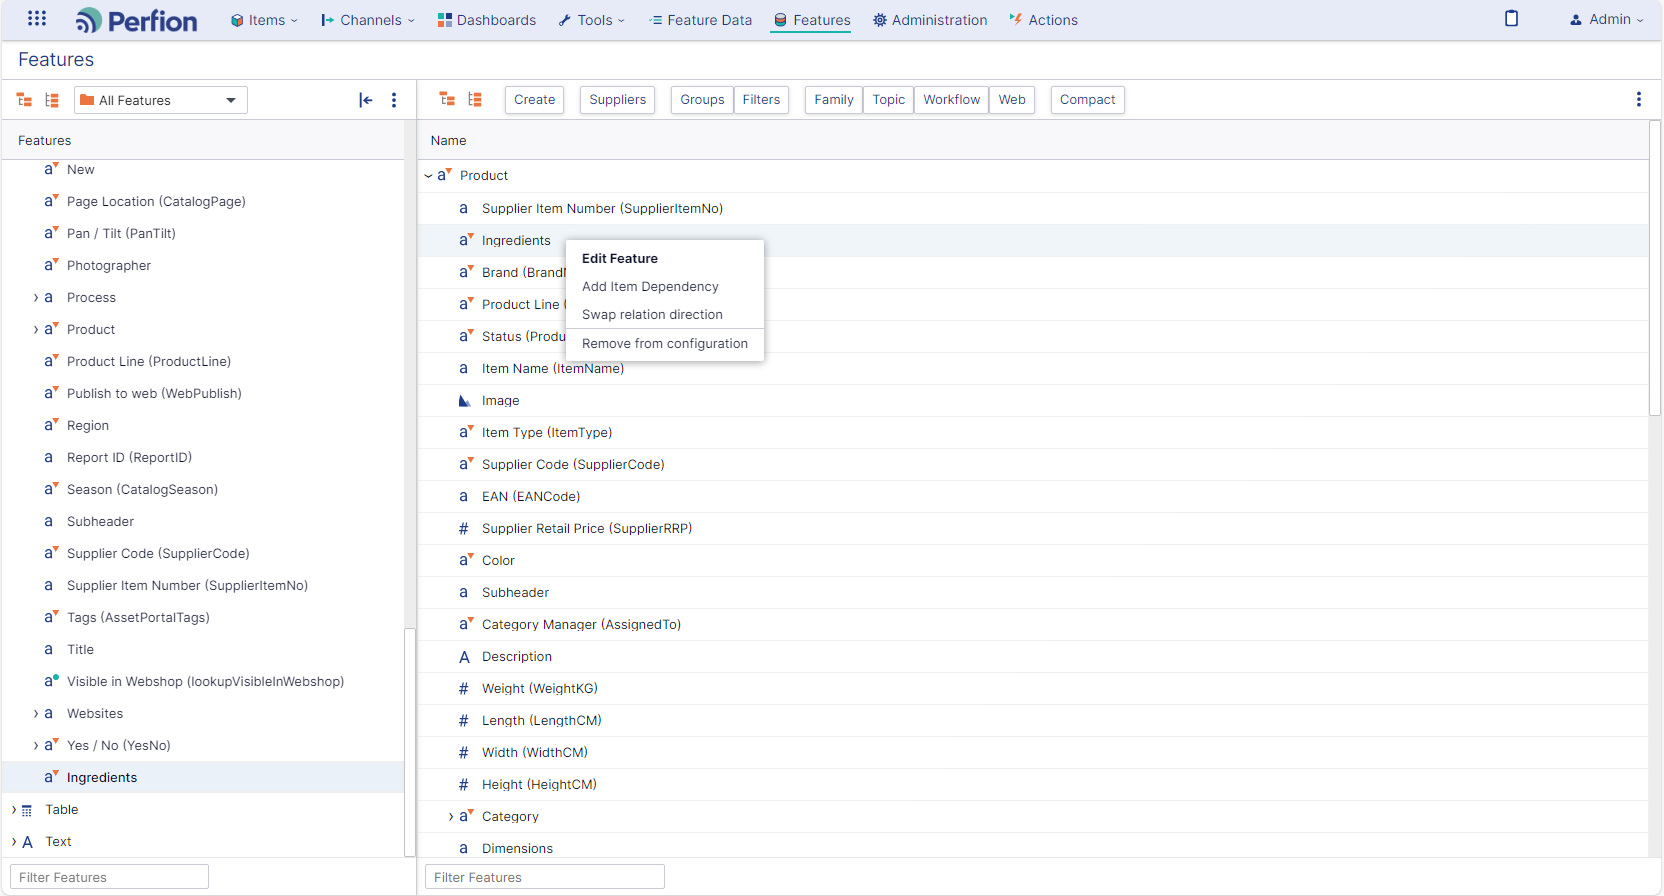Viewport: 1664px width, 896px height.
Task: Click the left panel expand-all tree icon
Action: (25, 100)
